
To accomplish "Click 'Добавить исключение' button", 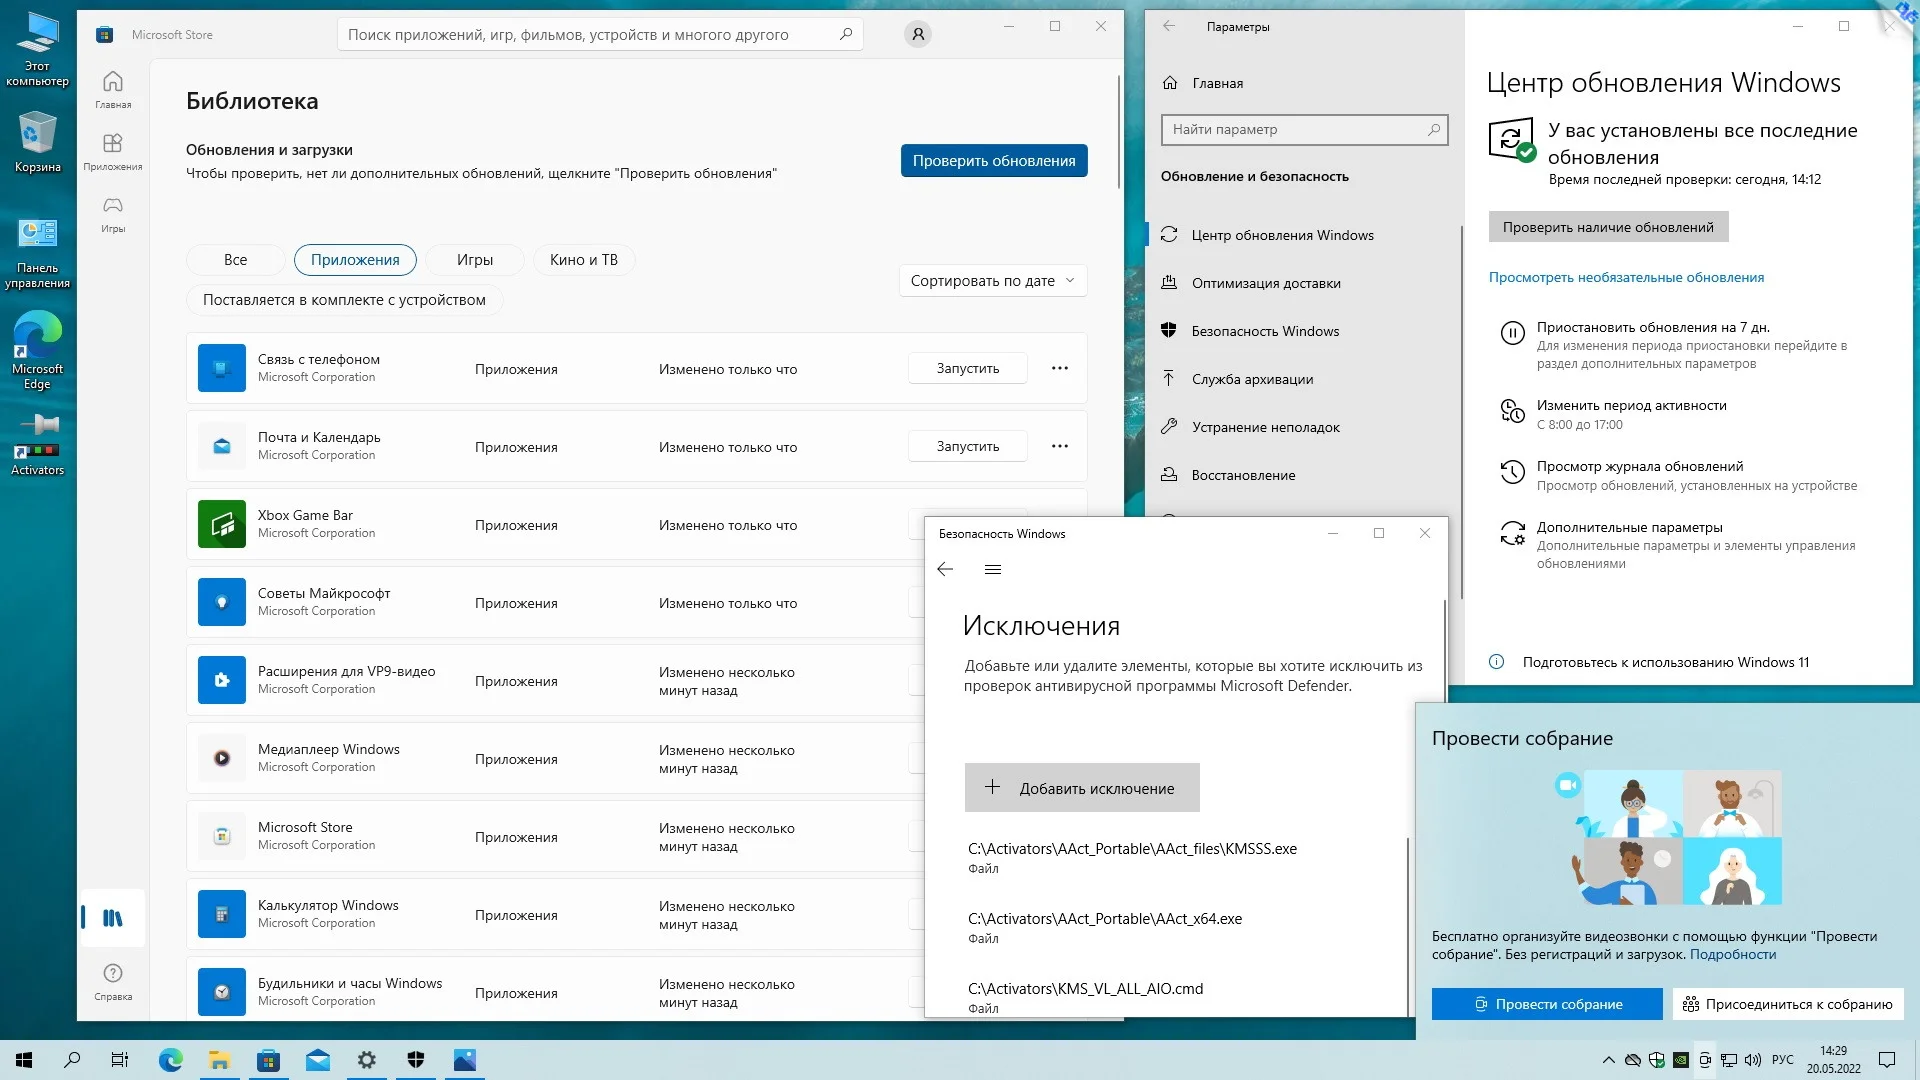I will (x=1081, y=788).
